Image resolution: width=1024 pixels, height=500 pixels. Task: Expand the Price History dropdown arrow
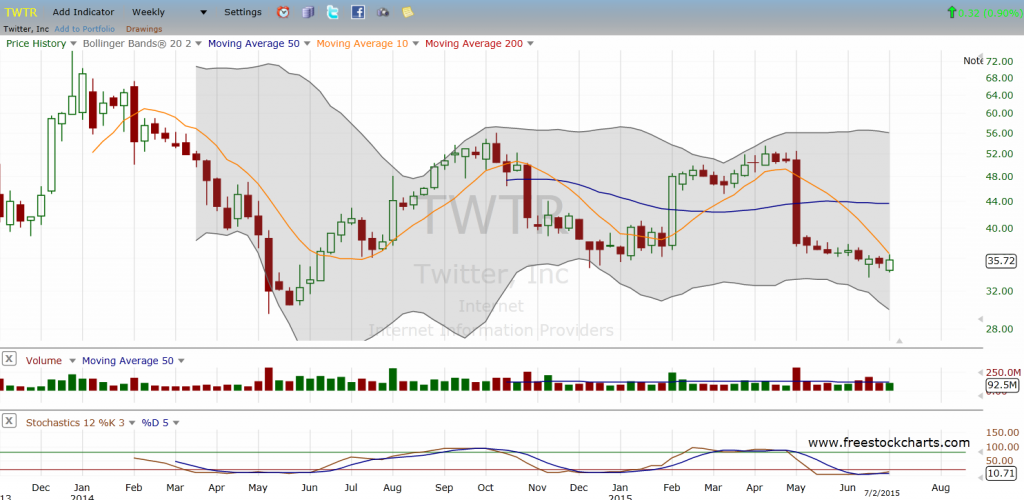click(x=72, y=44)
